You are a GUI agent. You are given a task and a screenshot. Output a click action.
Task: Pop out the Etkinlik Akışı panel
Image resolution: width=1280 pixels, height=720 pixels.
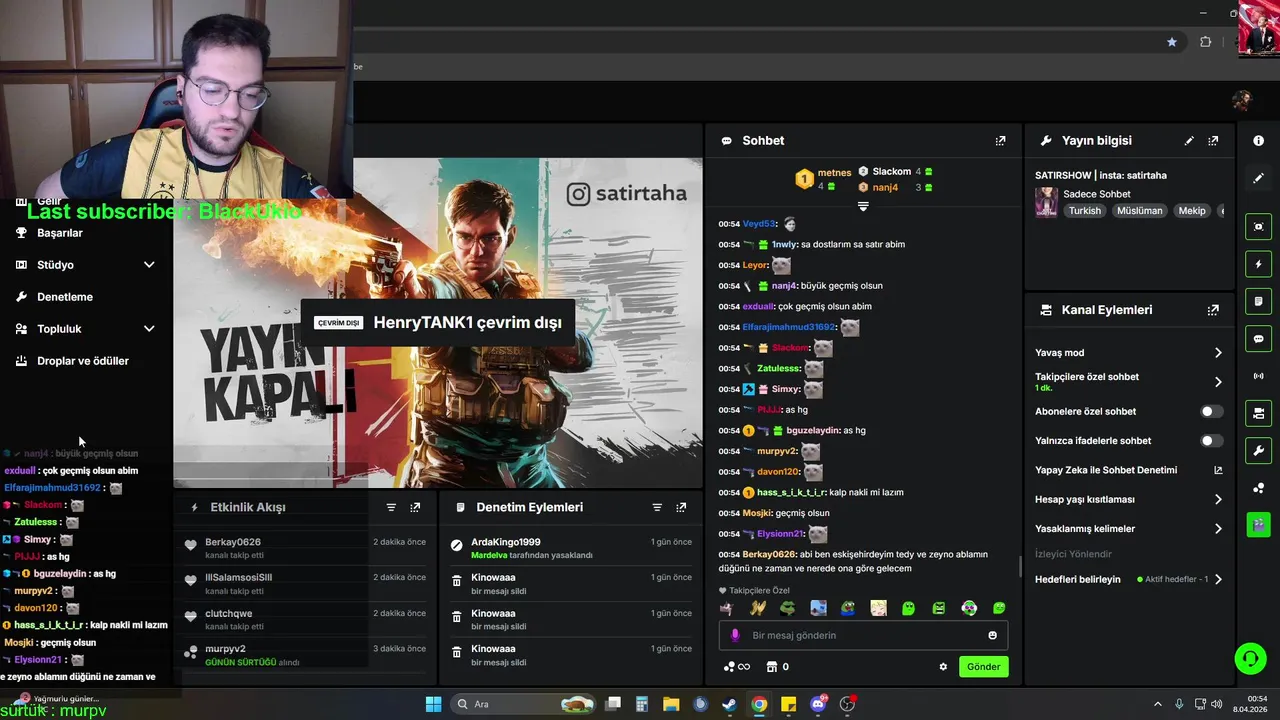(415, 507)
